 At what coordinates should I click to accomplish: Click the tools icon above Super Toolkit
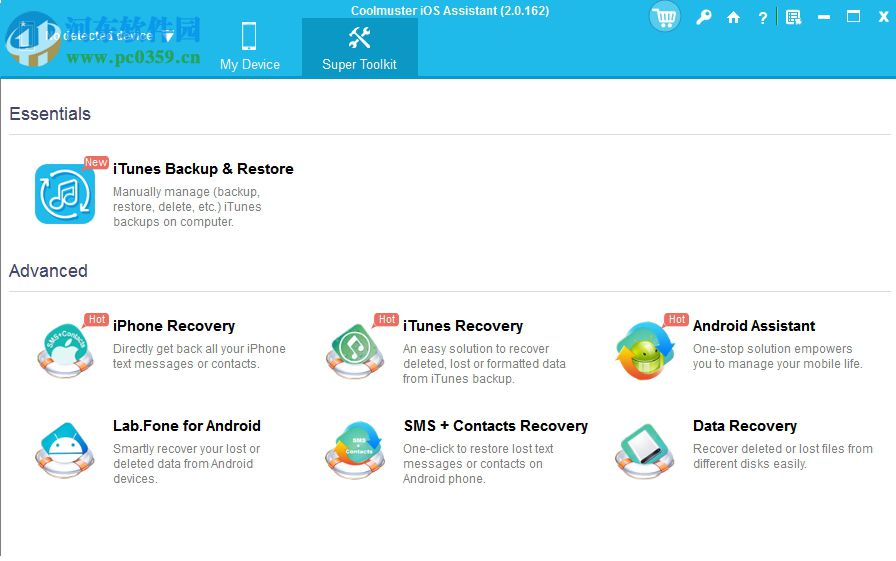click(359, 38)
